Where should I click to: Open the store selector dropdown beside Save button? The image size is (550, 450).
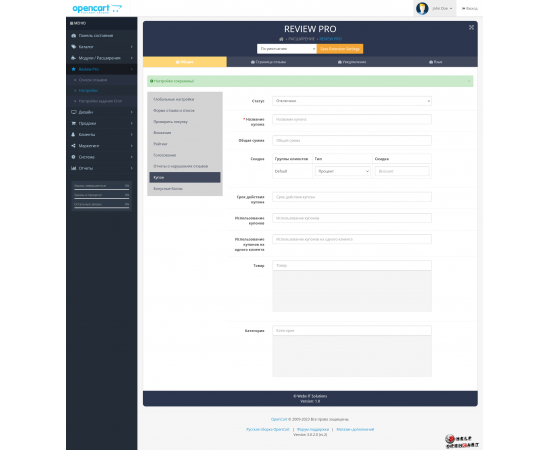coord(287,49)
